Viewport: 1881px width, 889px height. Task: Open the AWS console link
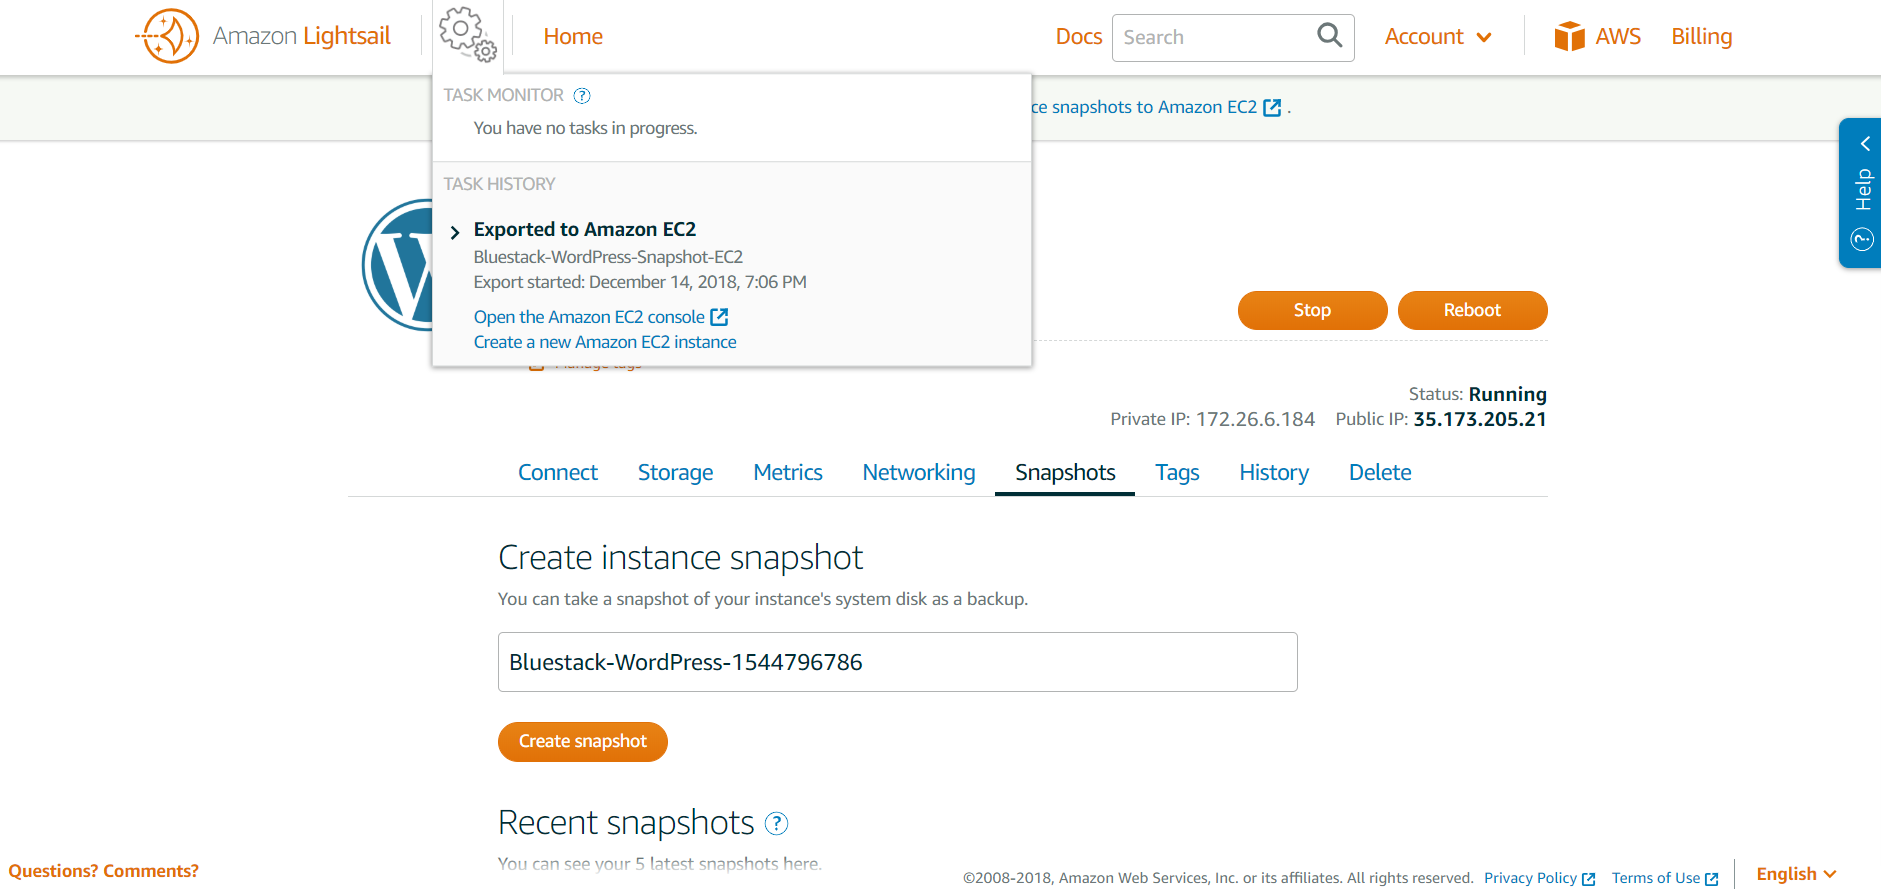tap(1618, 37)
